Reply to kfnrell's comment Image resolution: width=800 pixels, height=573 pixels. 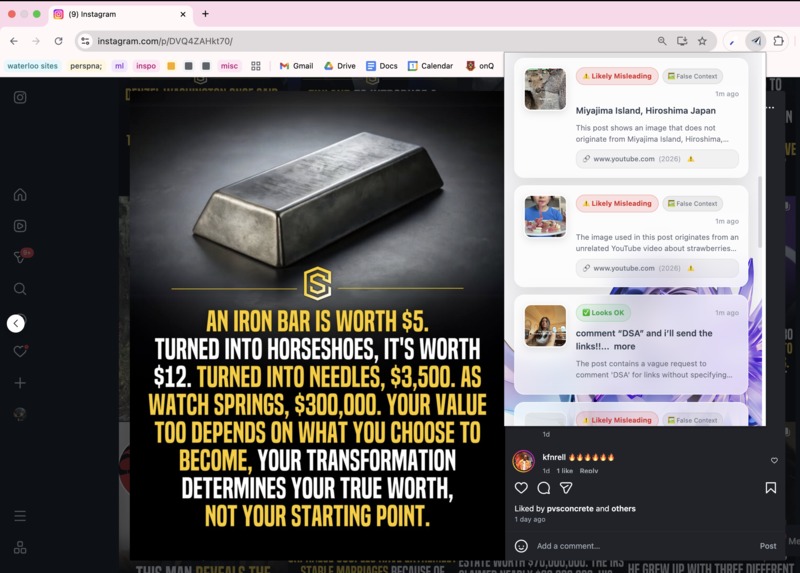click(x=589, y=470)
